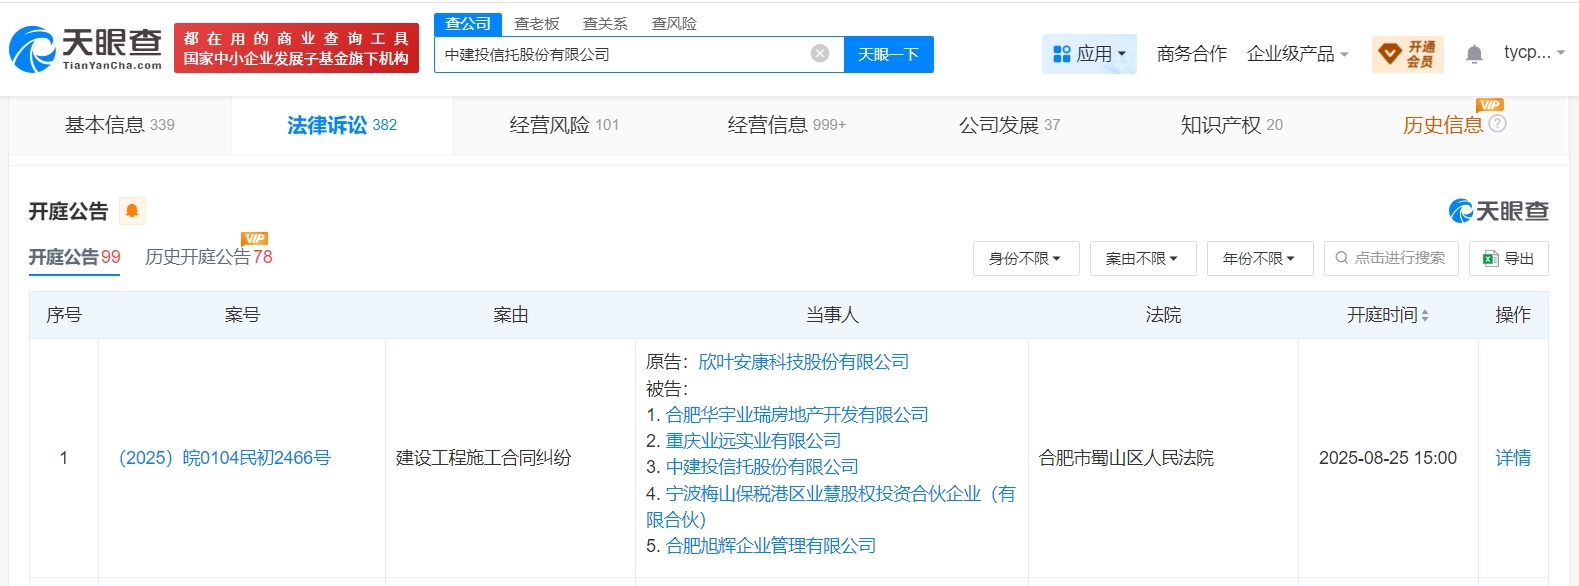This screenshot has width=1579, height=586.
Task: Open the 身份不限 filter
Action: [x=1025, y=259]
